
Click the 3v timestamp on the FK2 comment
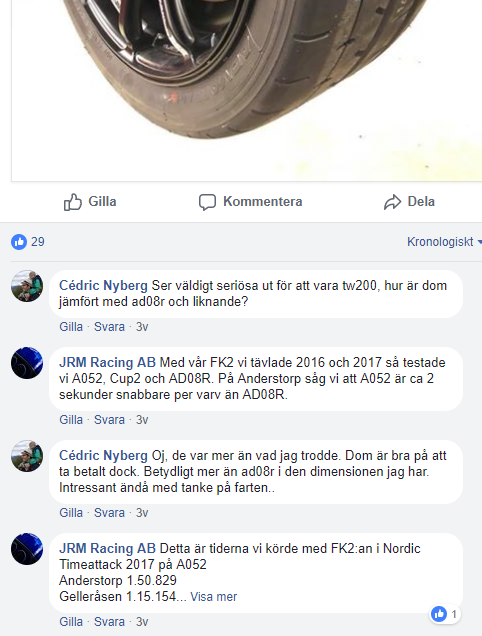(142, 419)
